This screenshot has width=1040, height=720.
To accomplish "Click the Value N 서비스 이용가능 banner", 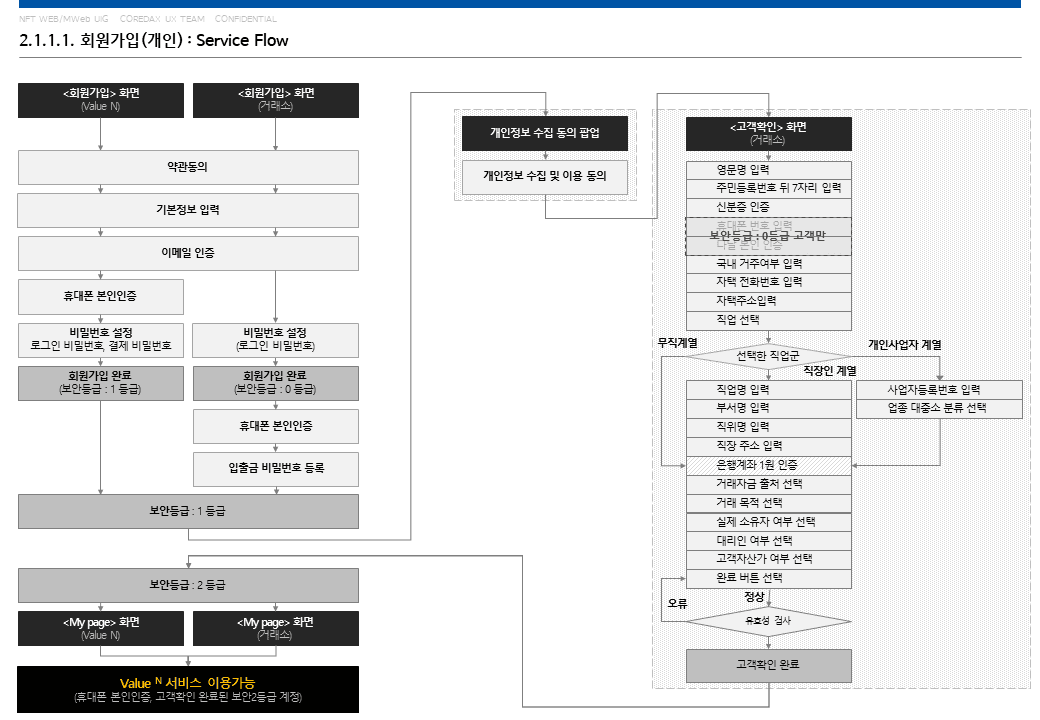I will point(188,690).
